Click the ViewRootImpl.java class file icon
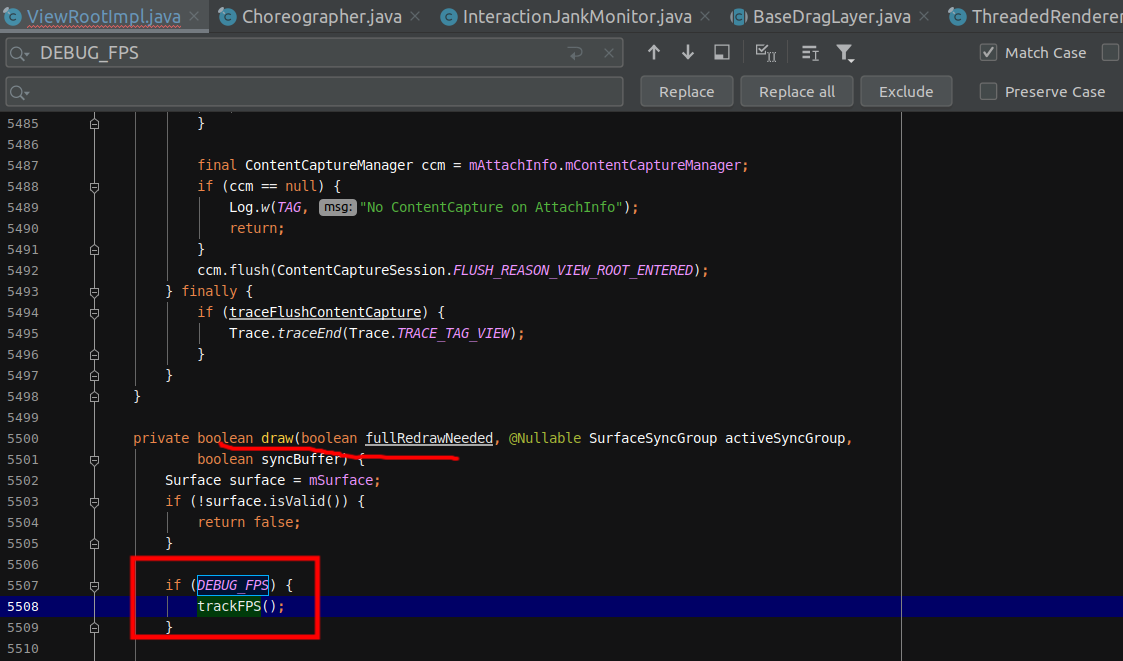Screen dimensions: 1123x661 click(11, 16)
